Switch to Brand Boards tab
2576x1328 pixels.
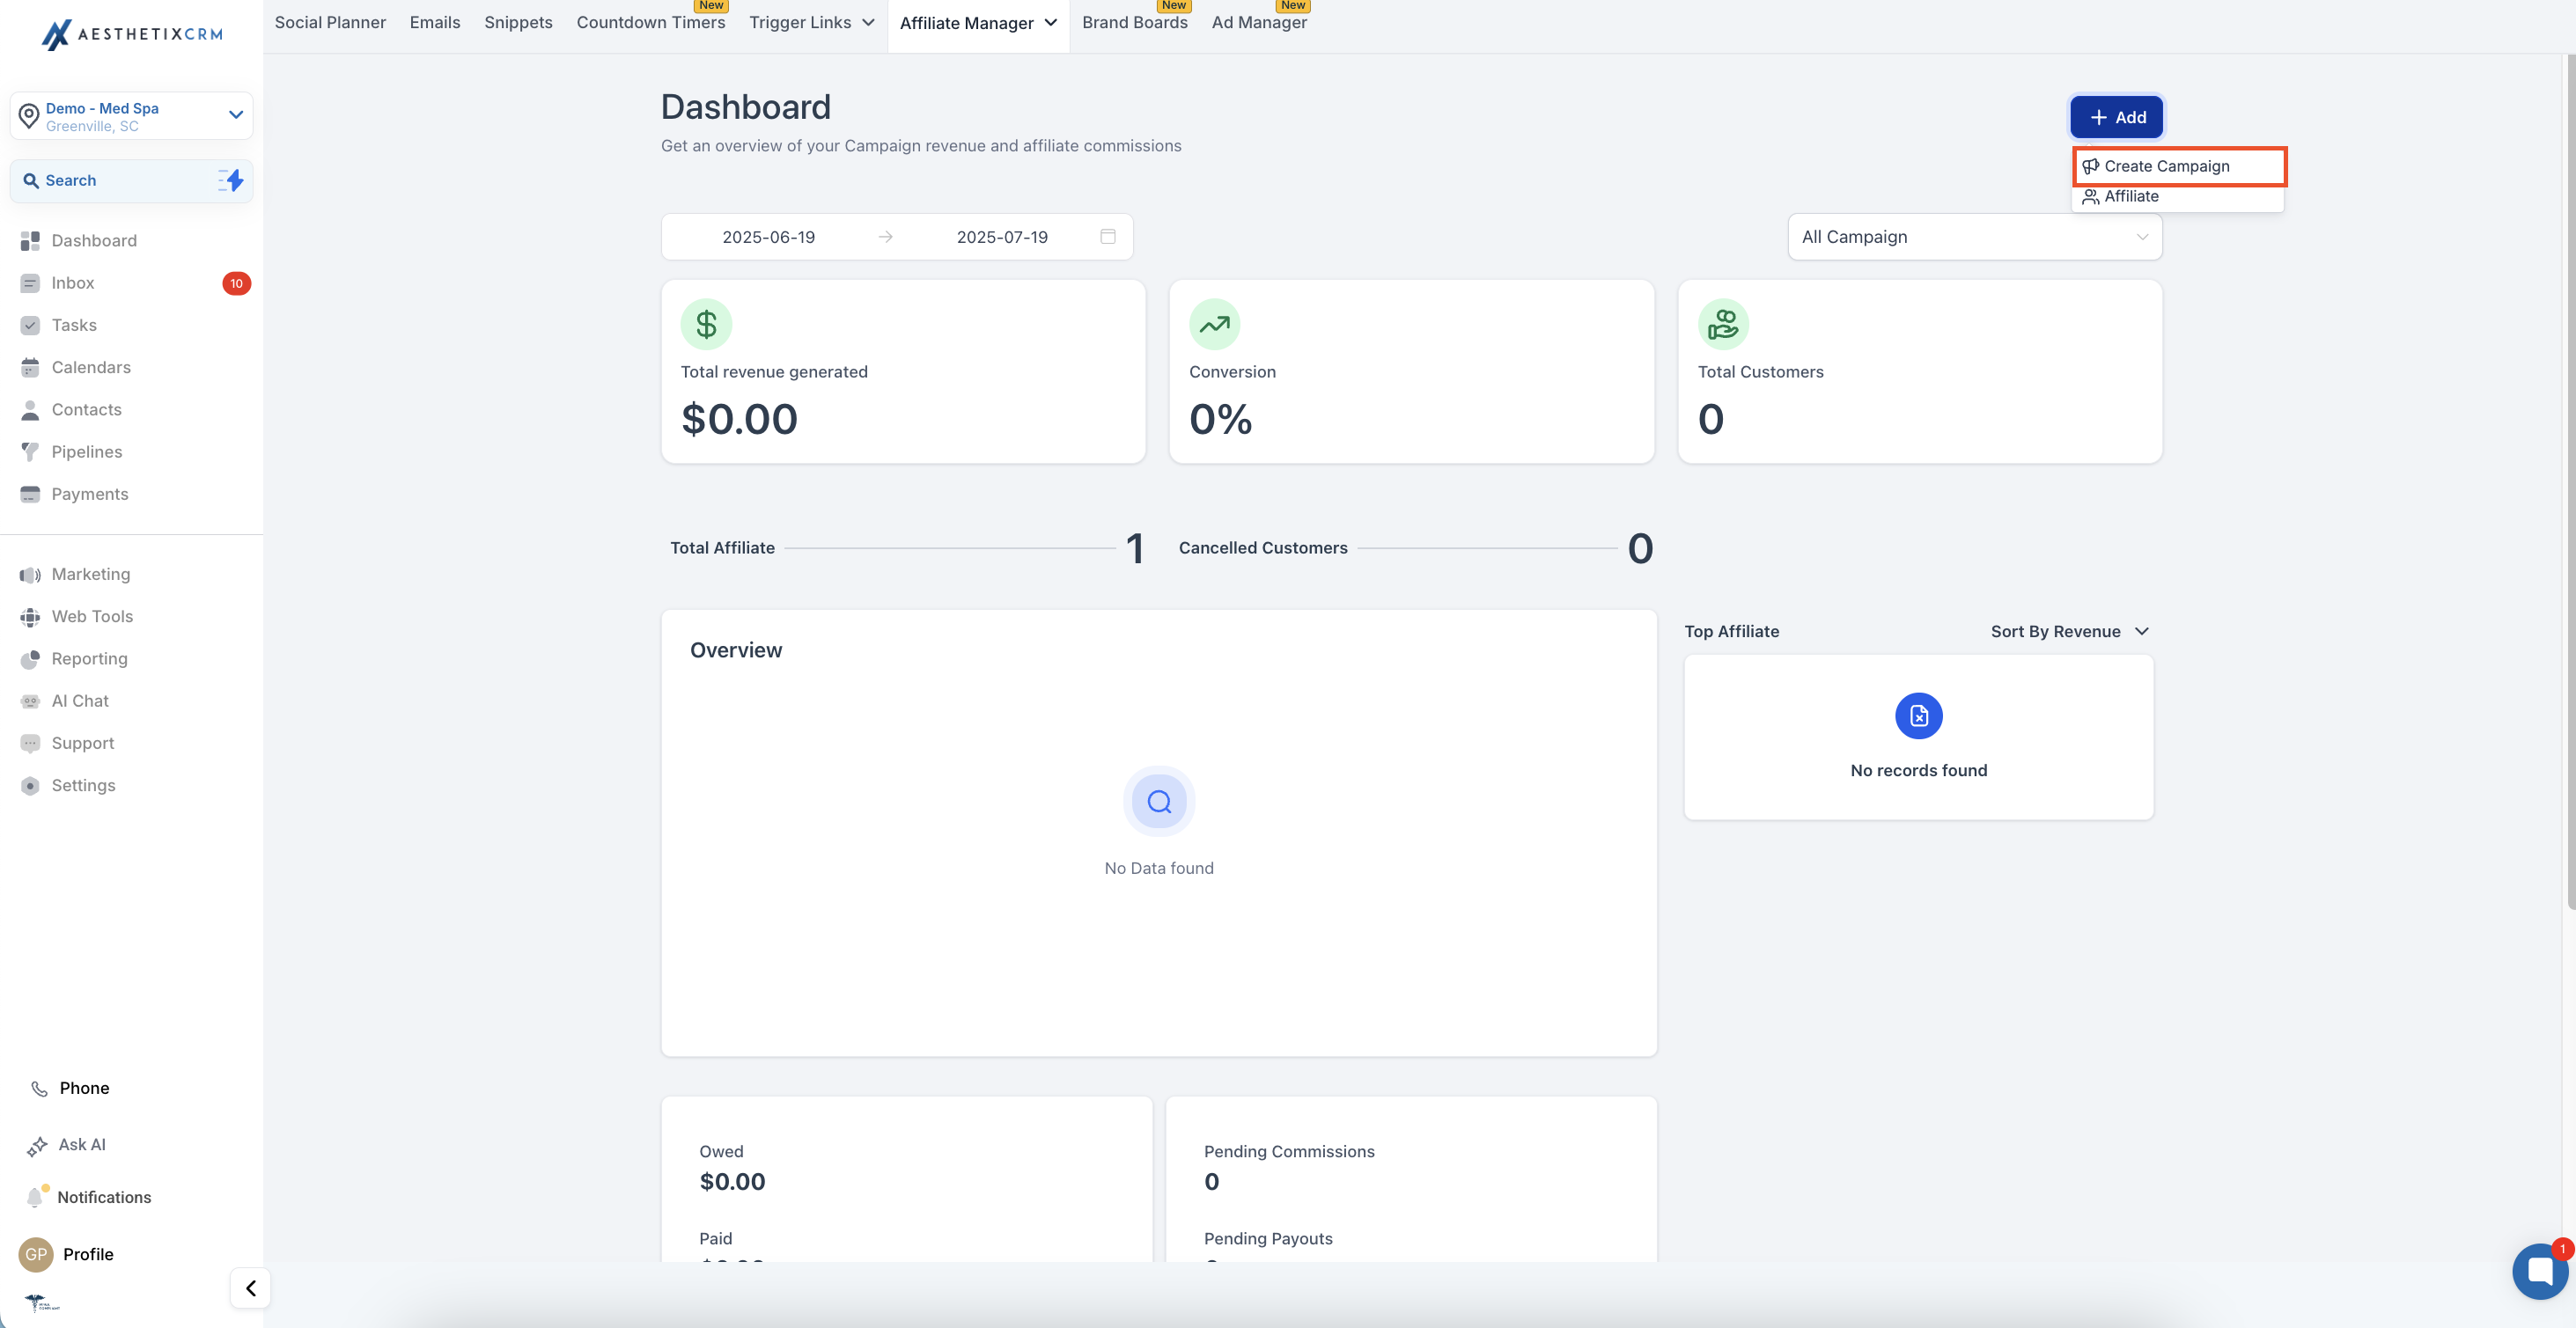tap(1134, 23)
